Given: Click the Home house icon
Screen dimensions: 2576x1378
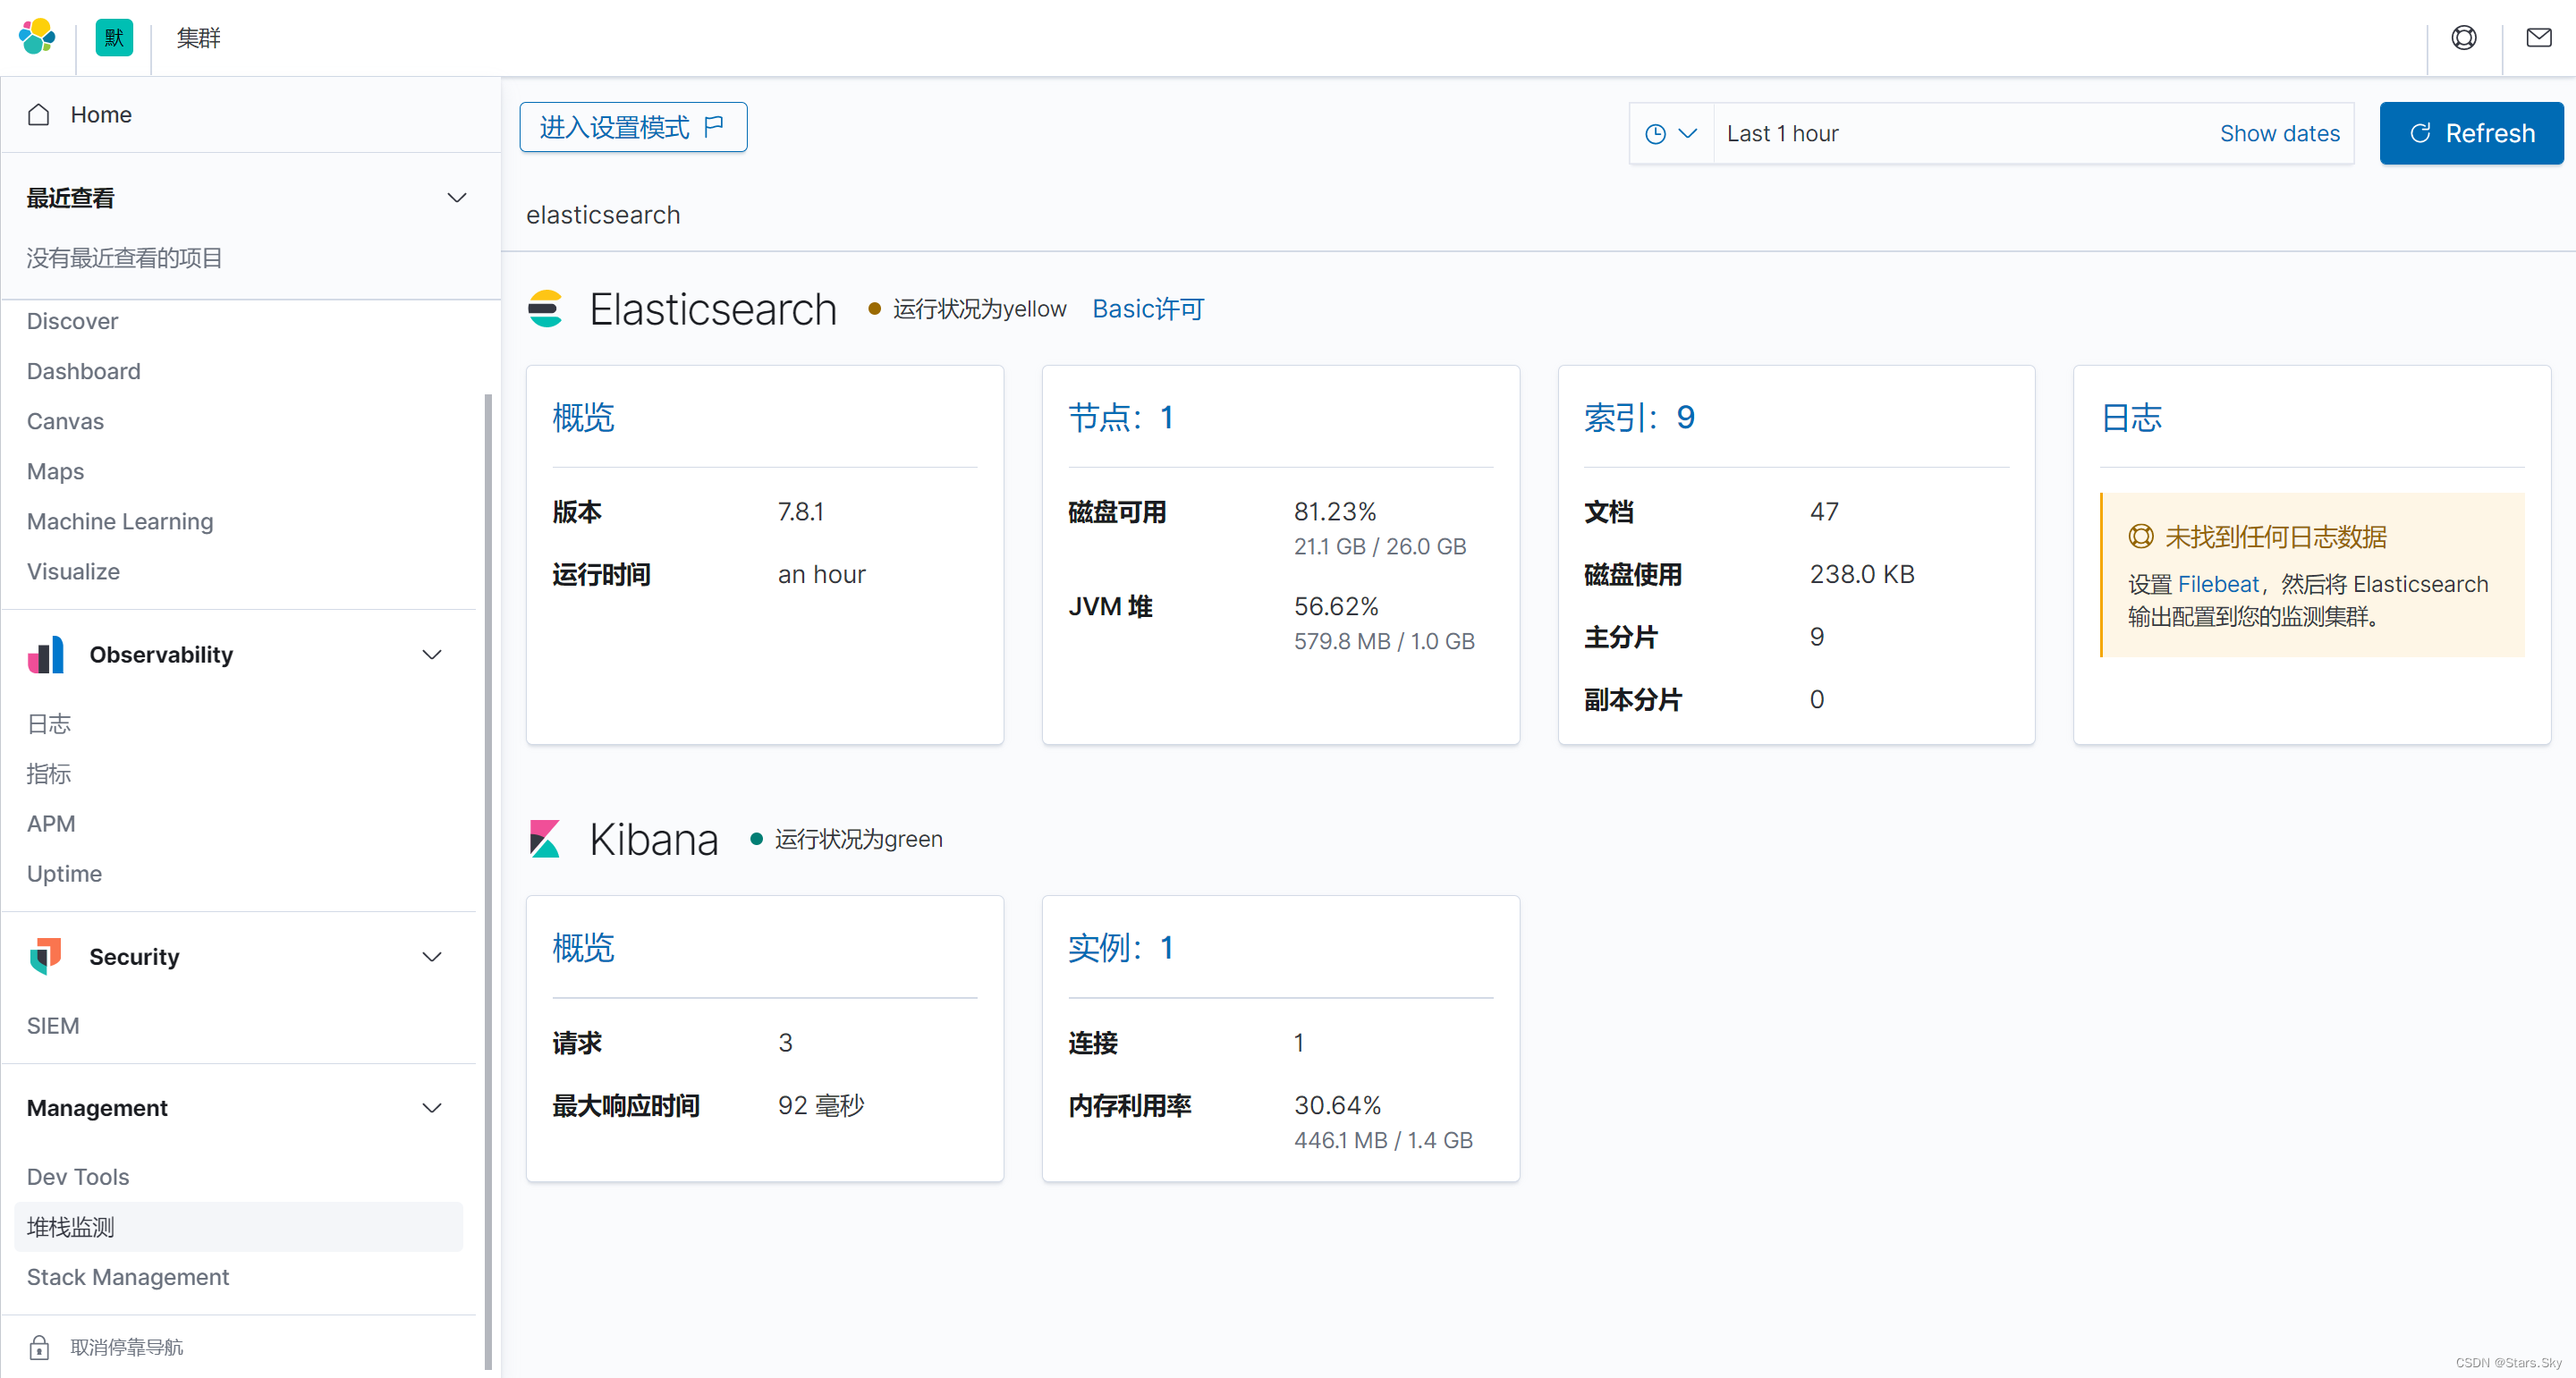Looking at the screenshot, I should point(39,115).
